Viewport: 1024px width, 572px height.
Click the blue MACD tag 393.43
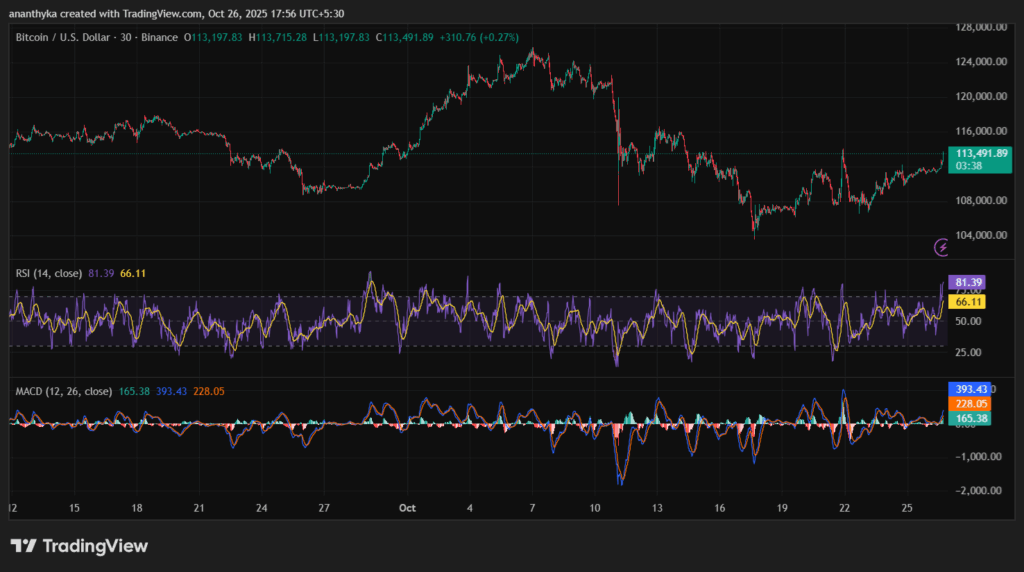click(967, 388)
